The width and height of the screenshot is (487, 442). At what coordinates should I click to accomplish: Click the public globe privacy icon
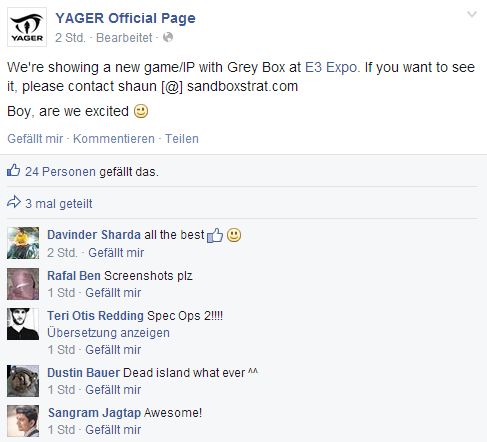[168, 37]
